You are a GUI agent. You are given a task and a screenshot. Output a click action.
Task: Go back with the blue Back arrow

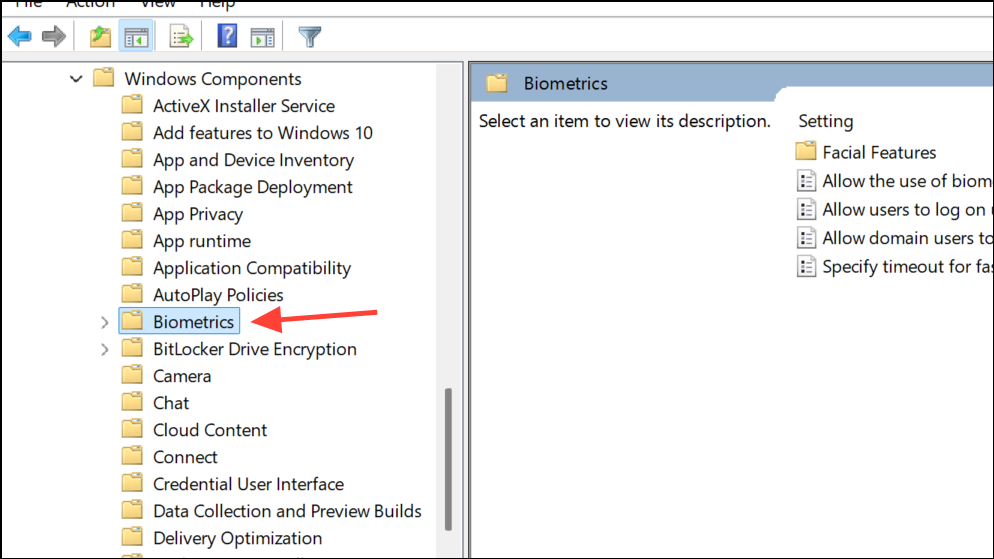20,37
